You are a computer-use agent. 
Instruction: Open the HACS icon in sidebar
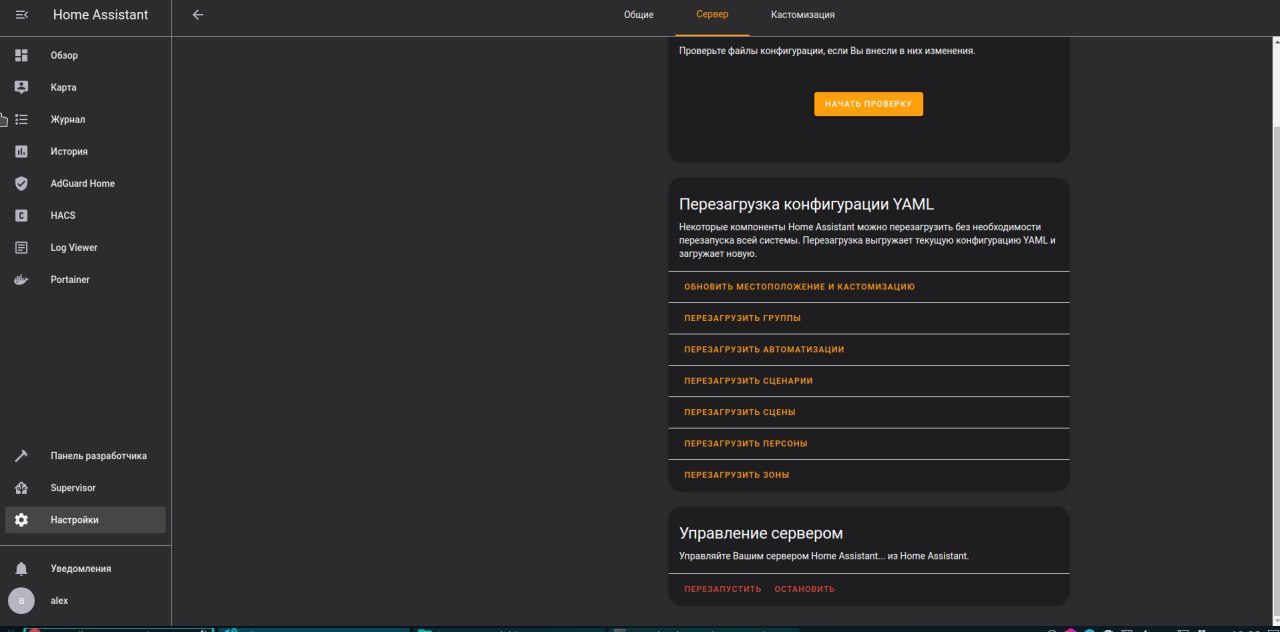coord(21,215)
